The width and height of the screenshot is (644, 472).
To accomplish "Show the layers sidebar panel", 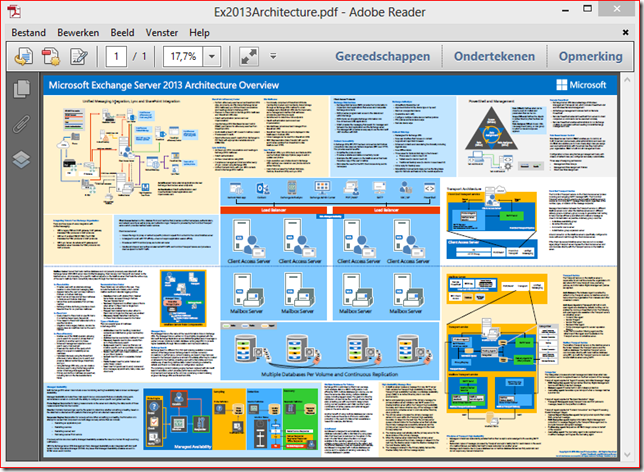I will click(21, 160).
